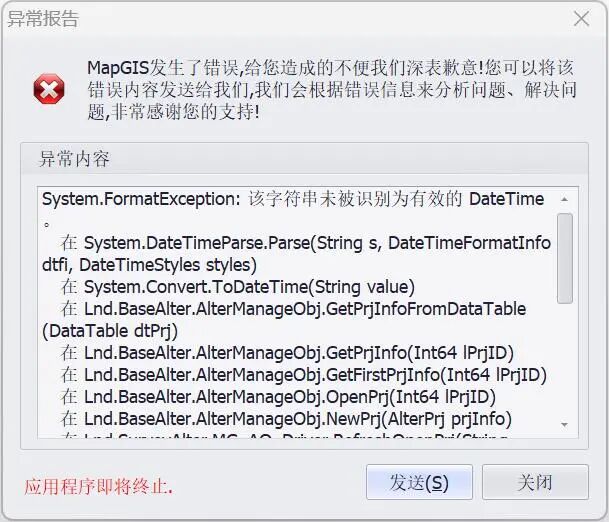Image resolution: width=609 pixels, height=522 pixels.
Task: Click the NewPrj(AlterPrj prjInfo) stack line
Action: (297, 419)
